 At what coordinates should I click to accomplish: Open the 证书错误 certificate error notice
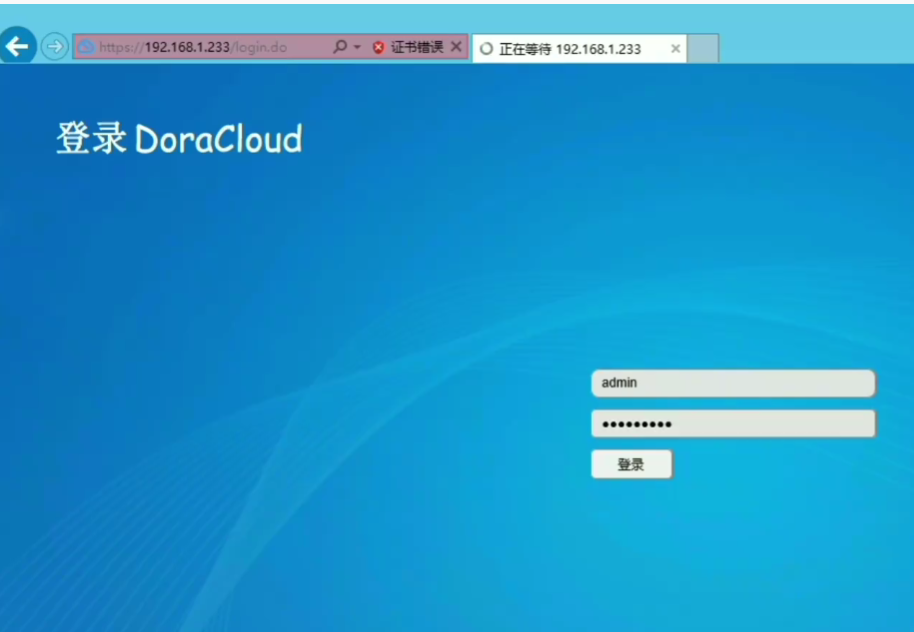point(417,47)
